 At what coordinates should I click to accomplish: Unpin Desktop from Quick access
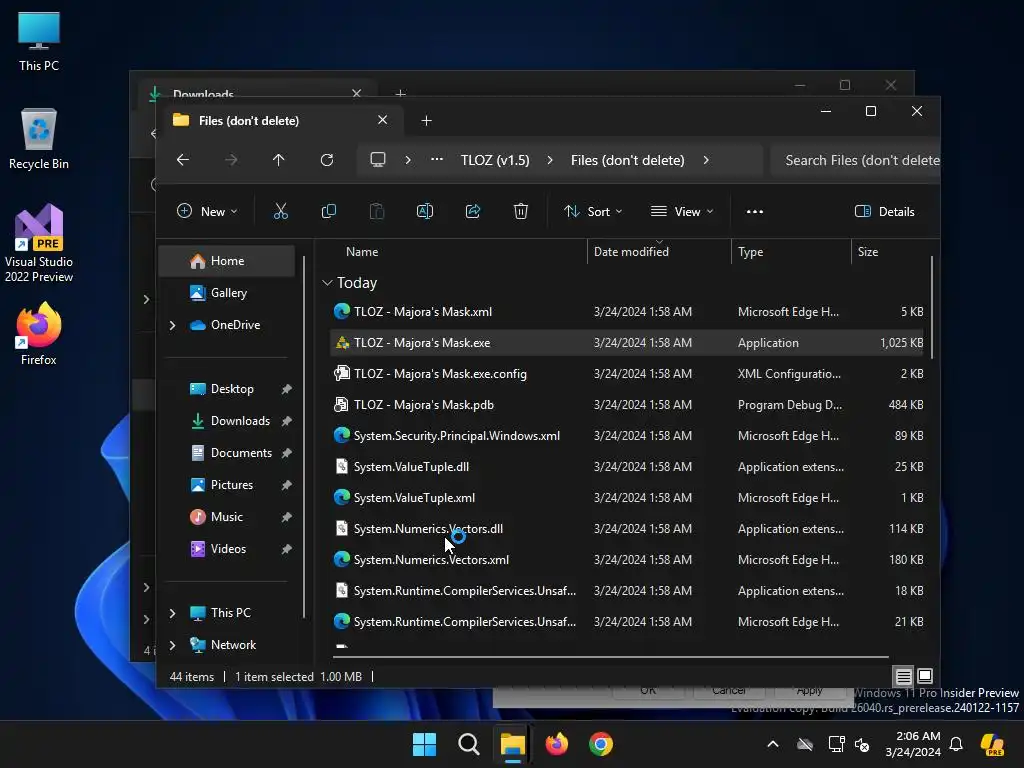[x=287, y=389]
